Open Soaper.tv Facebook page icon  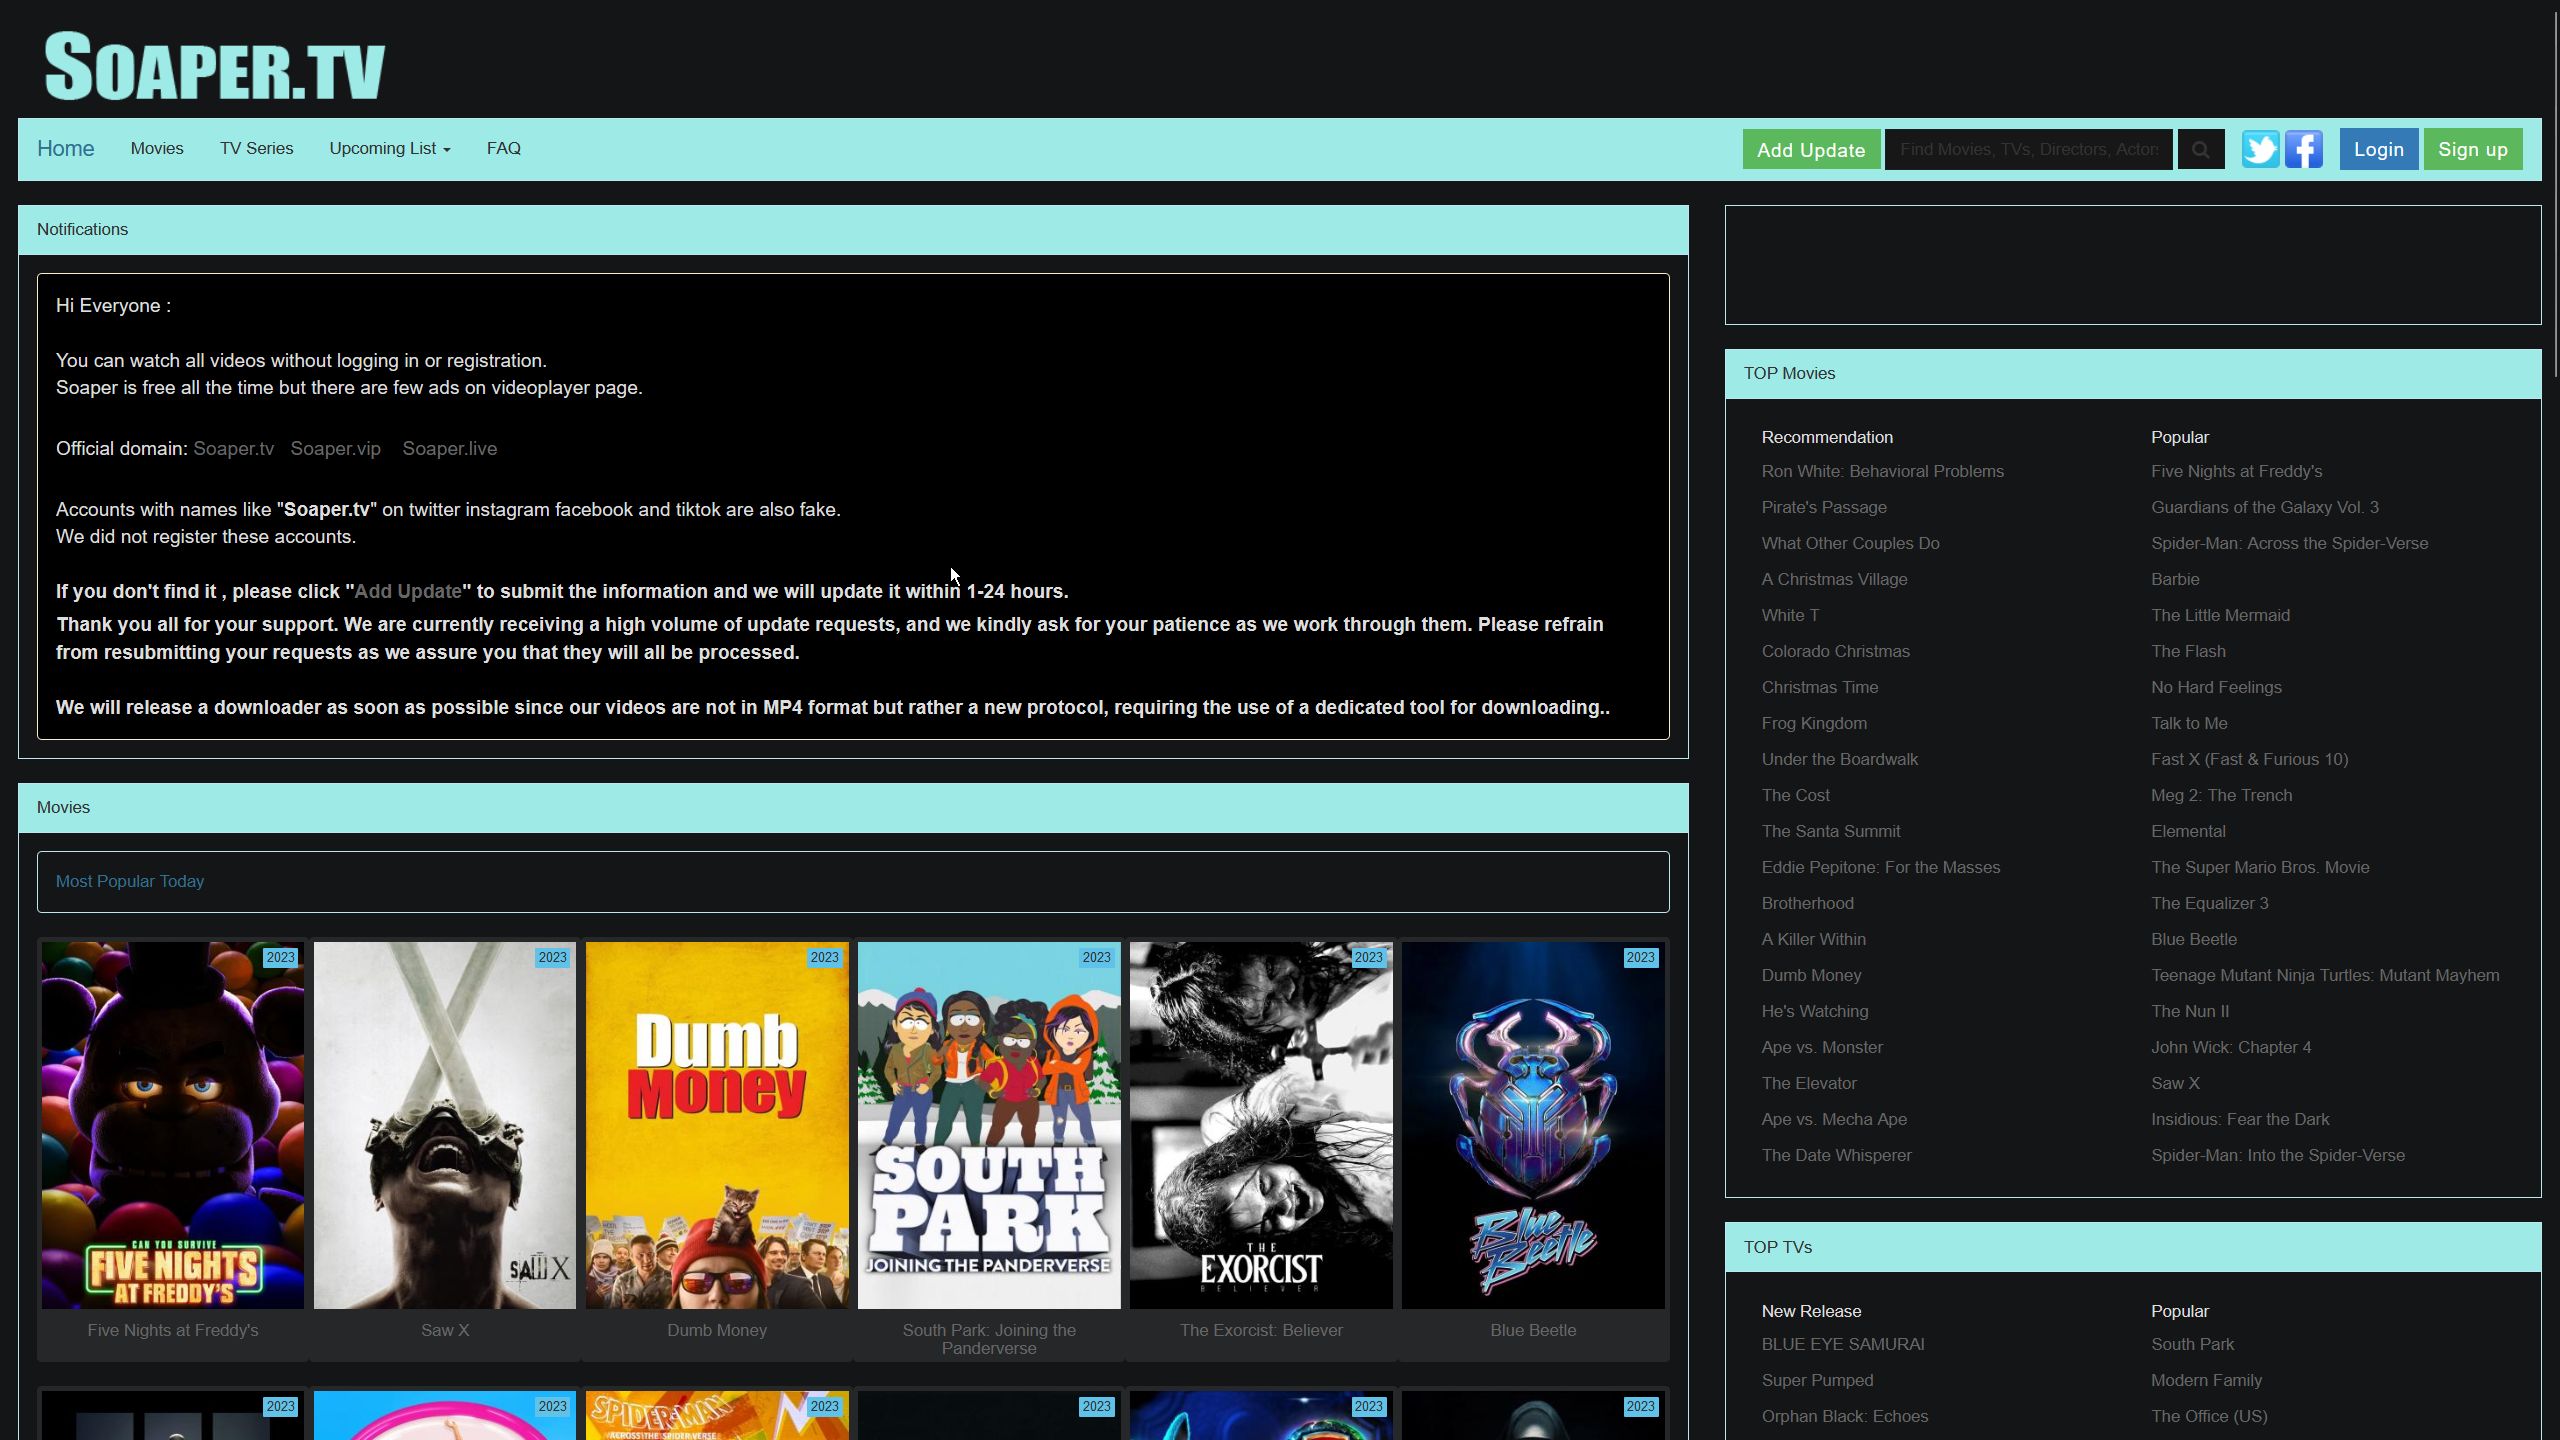point(2303,149)
